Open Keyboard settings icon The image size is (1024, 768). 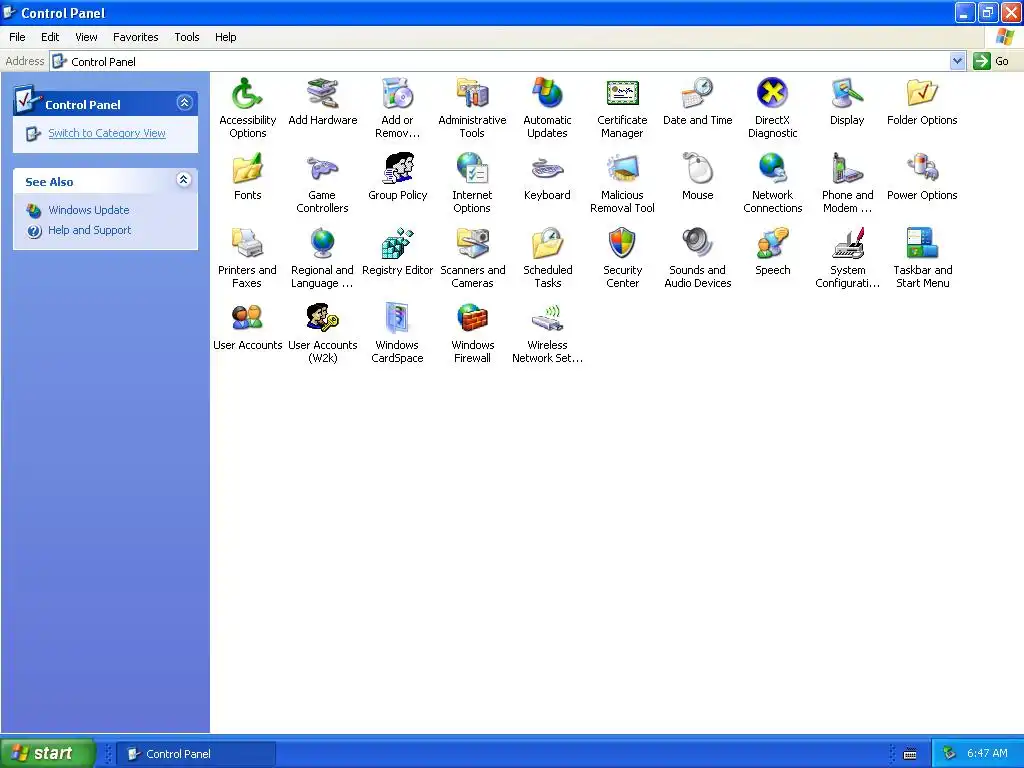(x=547, y=168)
